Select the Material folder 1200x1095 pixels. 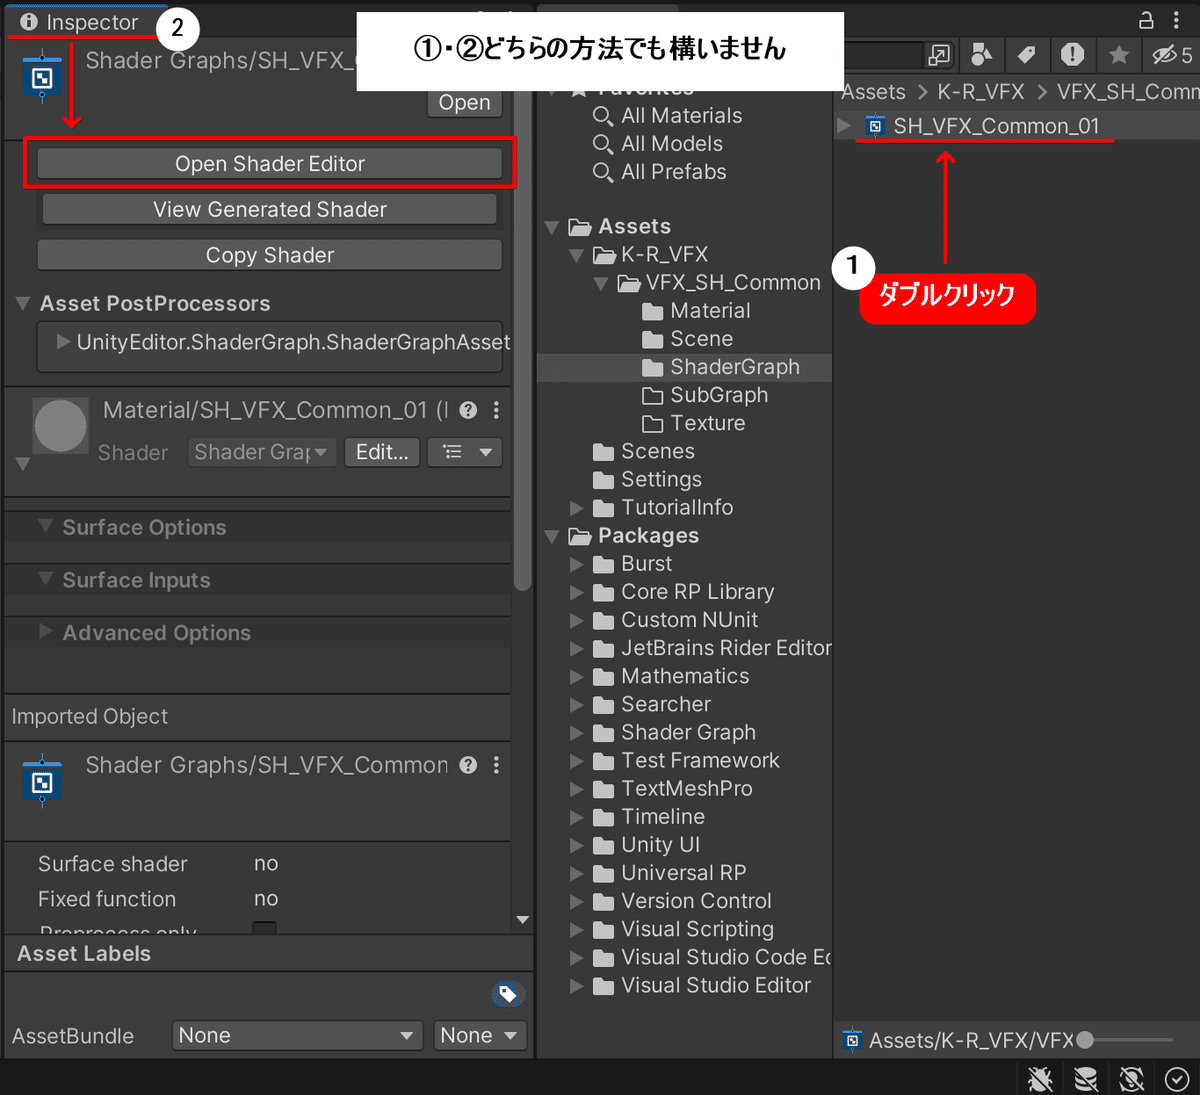(709, 311)
